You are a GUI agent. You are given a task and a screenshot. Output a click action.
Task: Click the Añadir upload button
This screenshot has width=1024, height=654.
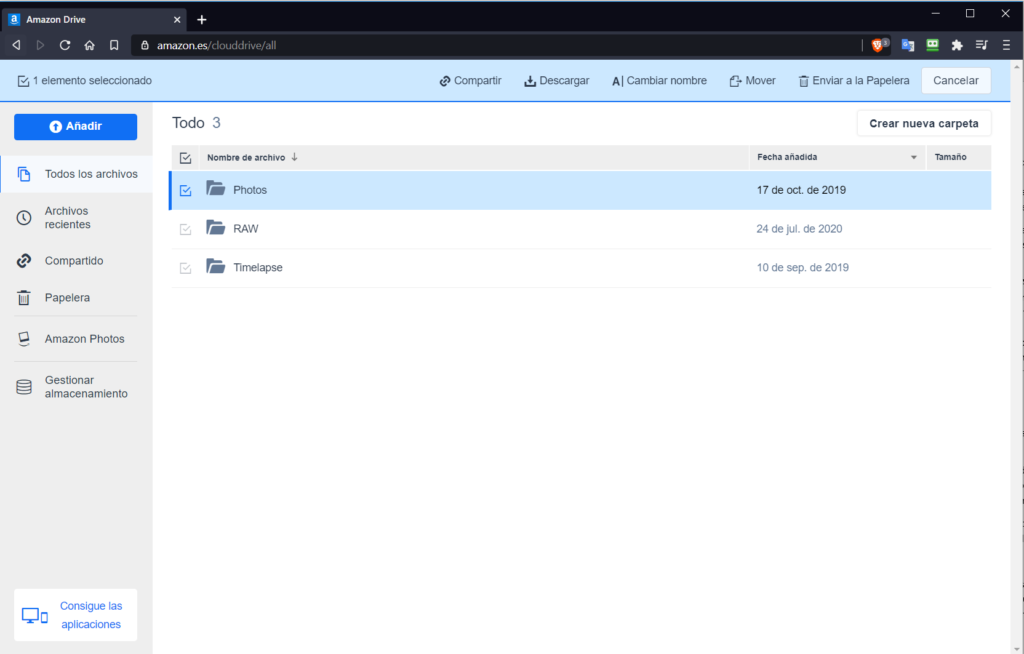pos(76,127)
